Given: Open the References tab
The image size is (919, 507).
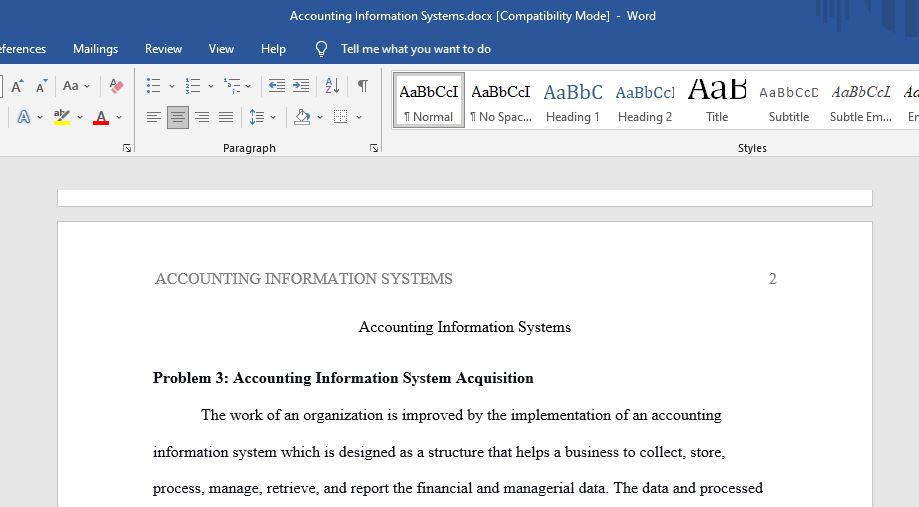Looking at the screenshot, I should tap(22, 49).
